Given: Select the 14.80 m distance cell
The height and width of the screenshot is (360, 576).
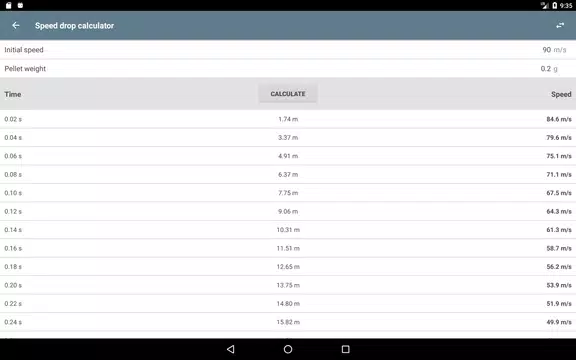Looking at the screenshot, I should pos(288,303).
